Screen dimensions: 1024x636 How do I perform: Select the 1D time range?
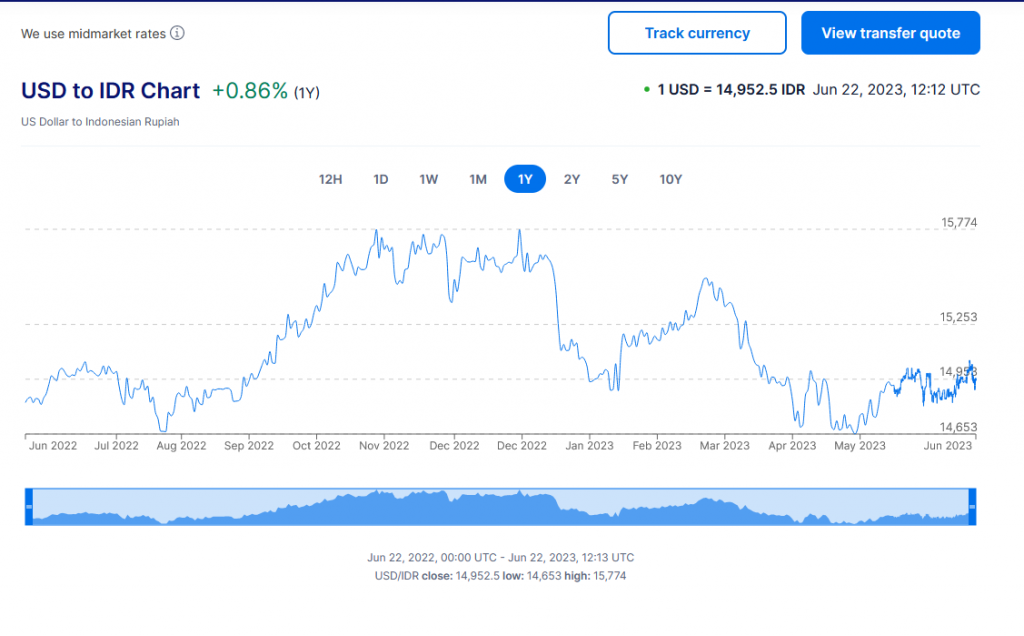click(x=381, y=179)
